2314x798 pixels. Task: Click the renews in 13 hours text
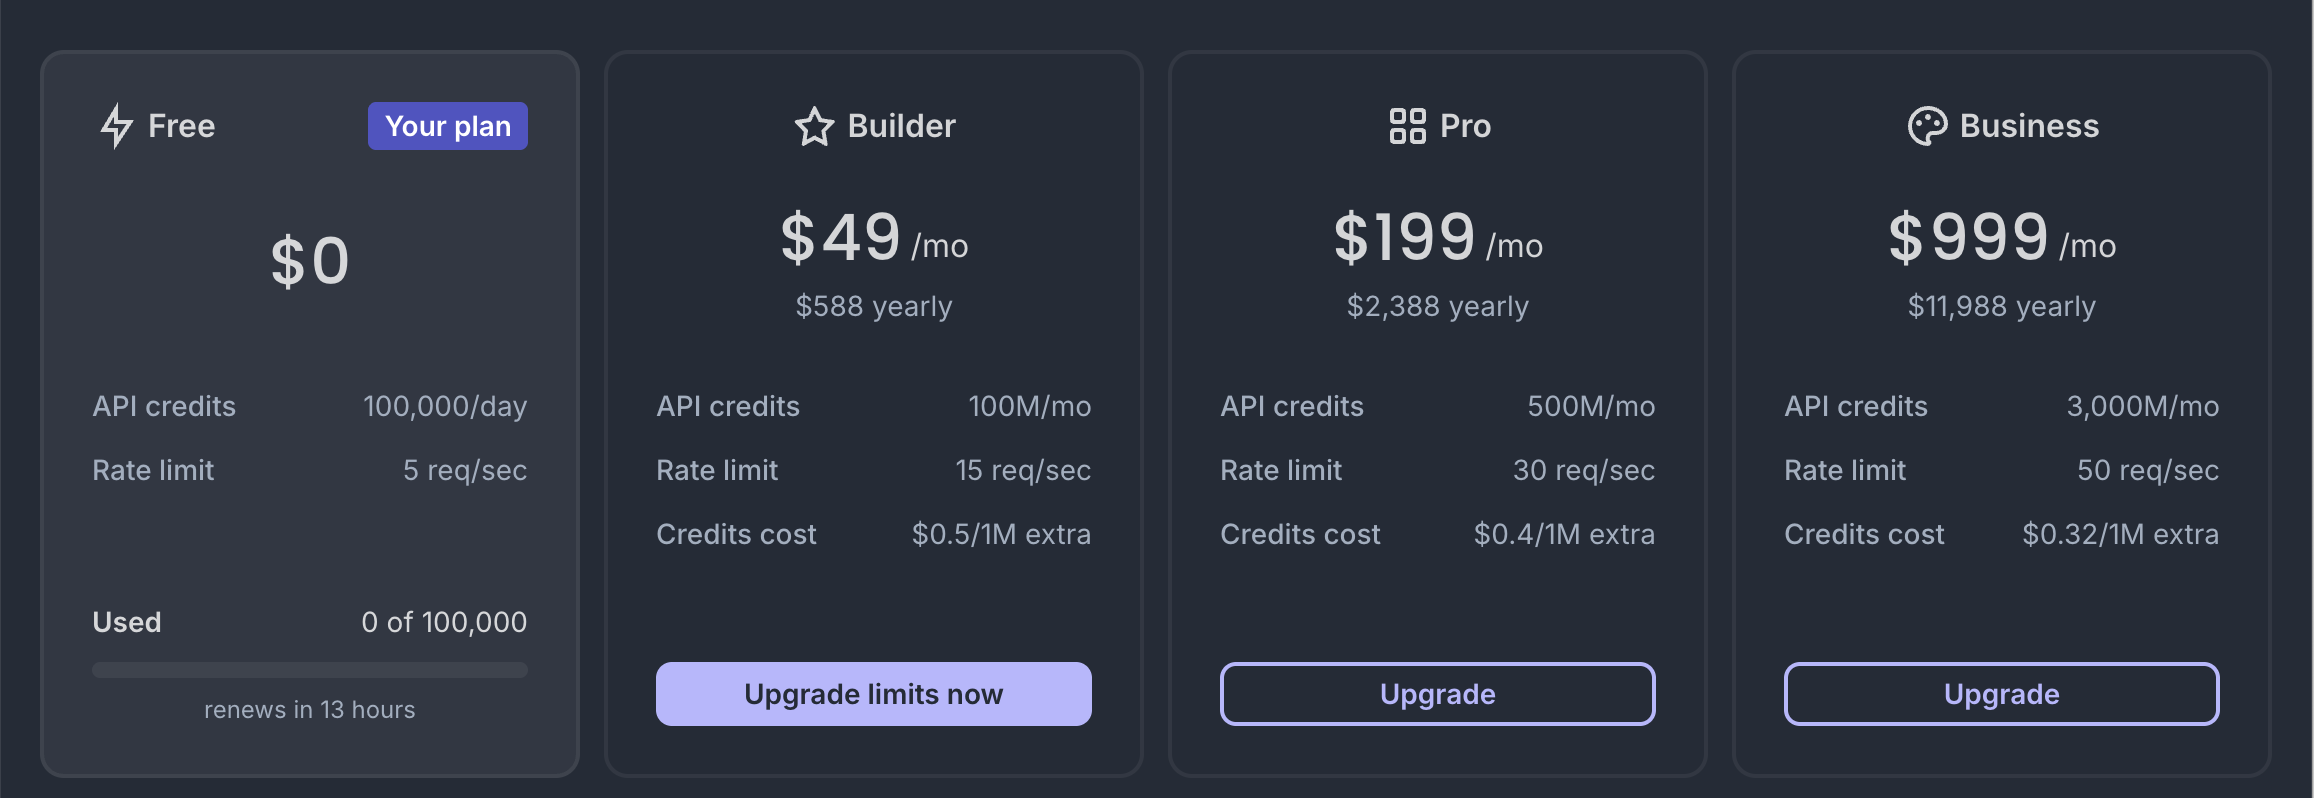[x=310, y=710]
